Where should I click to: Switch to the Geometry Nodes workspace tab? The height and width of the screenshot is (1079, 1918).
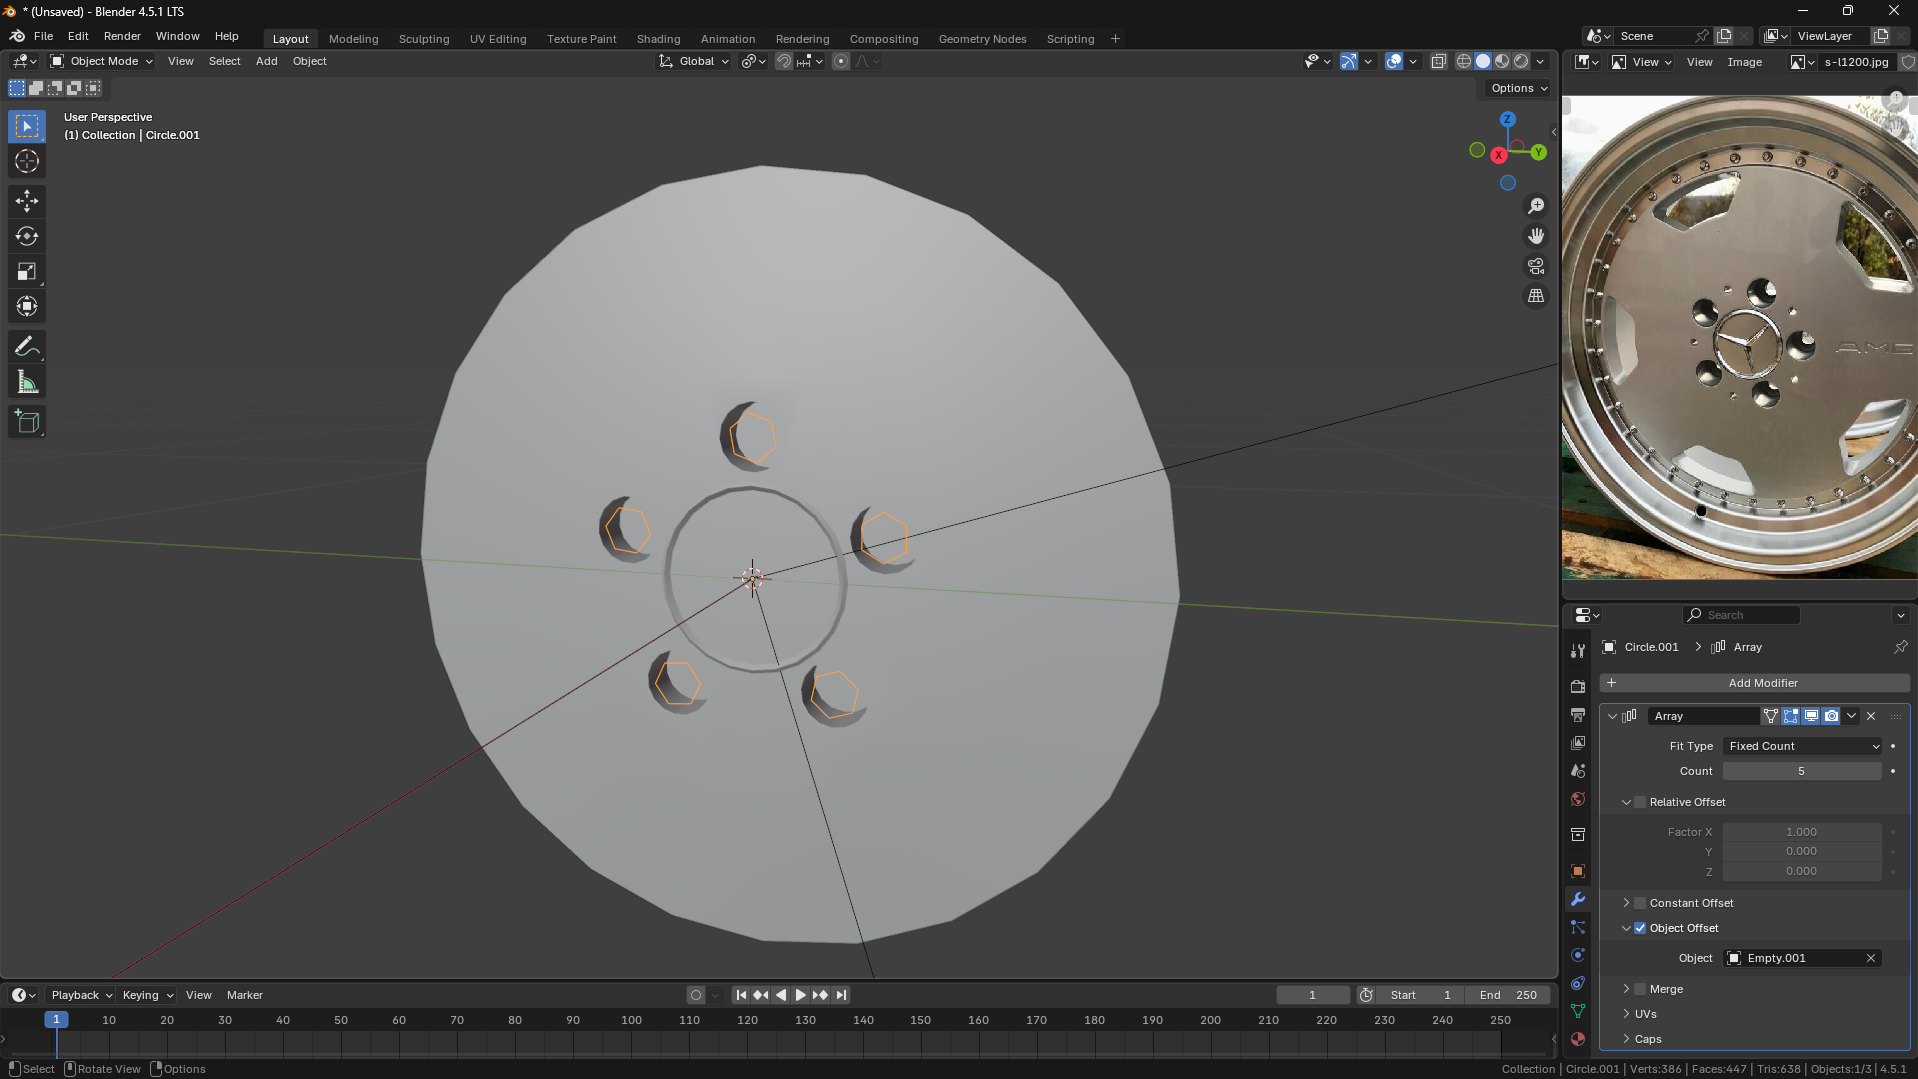tap(982, 39)
